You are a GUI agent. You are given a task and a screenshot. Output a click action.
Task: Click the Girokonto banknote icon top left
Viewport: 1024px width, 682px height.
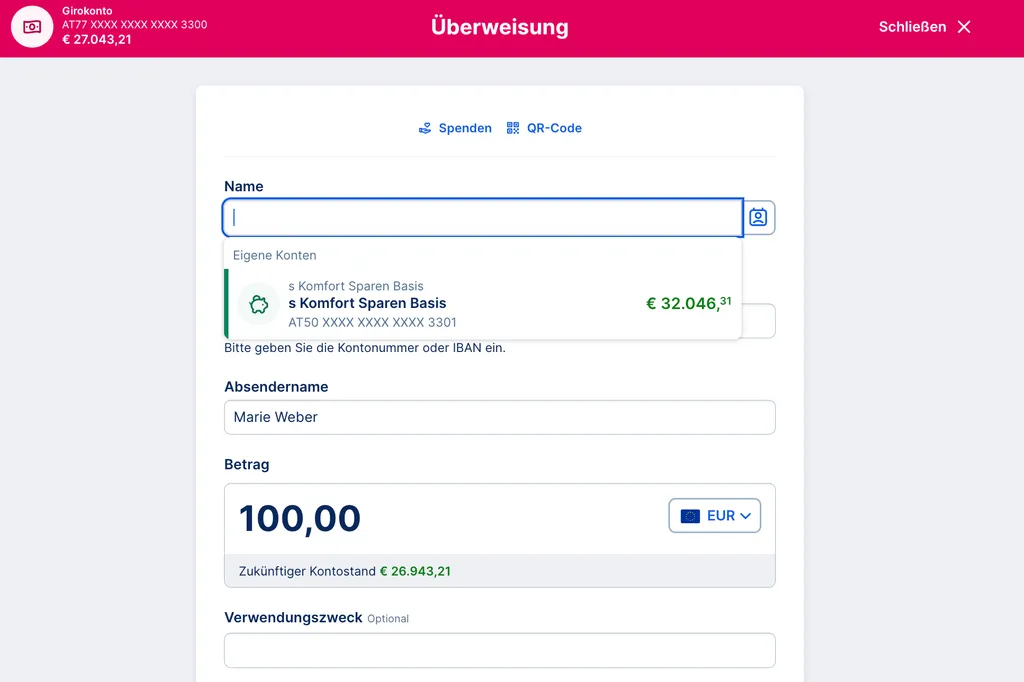point(31,27)
